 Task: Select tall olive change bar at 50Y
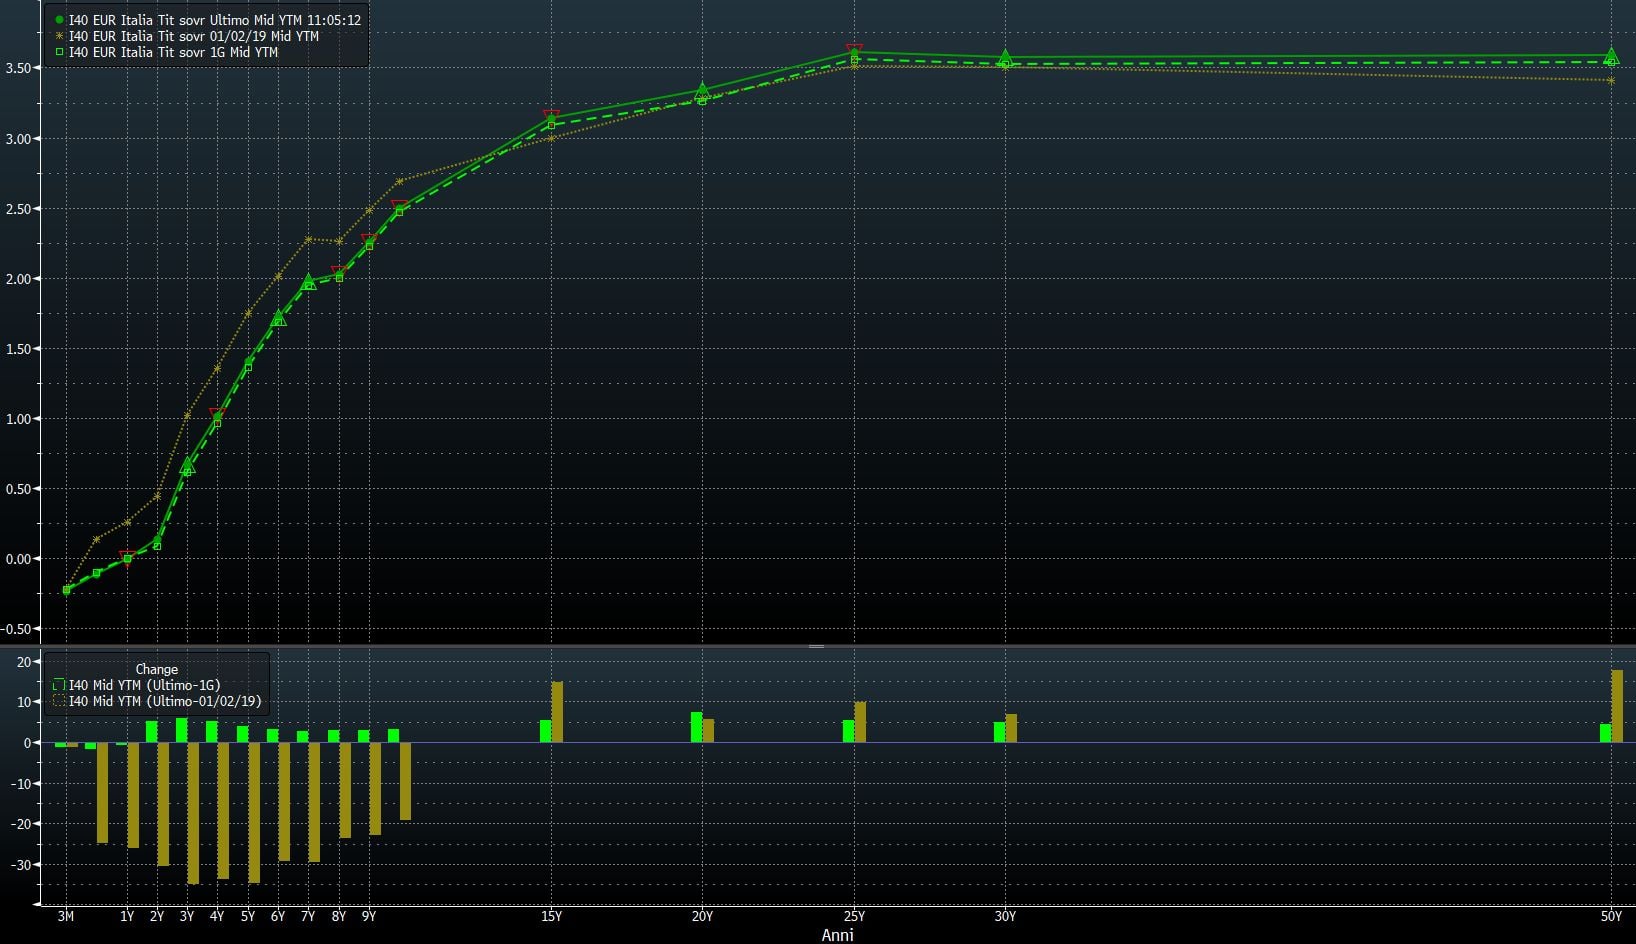tap(1617, 706)
